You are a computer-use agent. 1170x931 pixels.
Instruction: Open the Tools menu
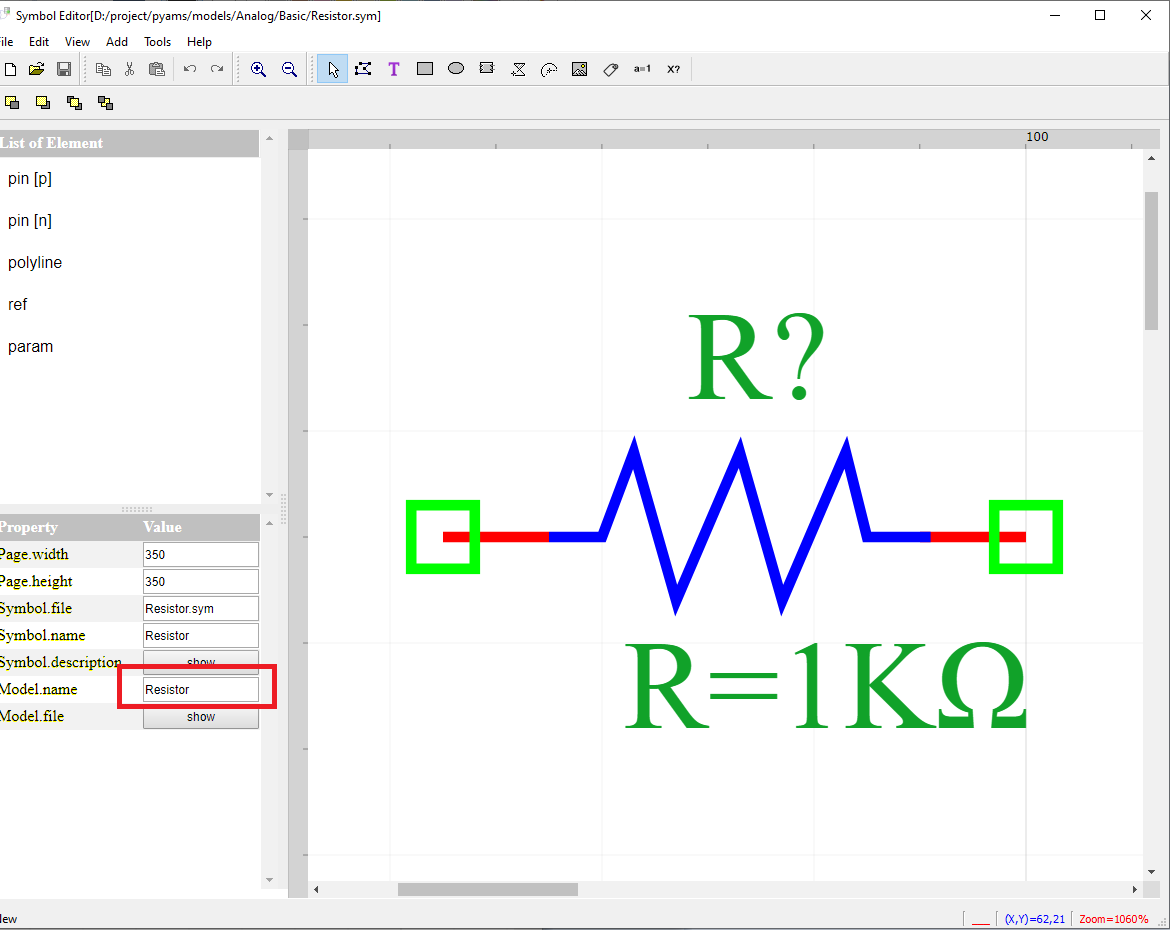(157, 42)
